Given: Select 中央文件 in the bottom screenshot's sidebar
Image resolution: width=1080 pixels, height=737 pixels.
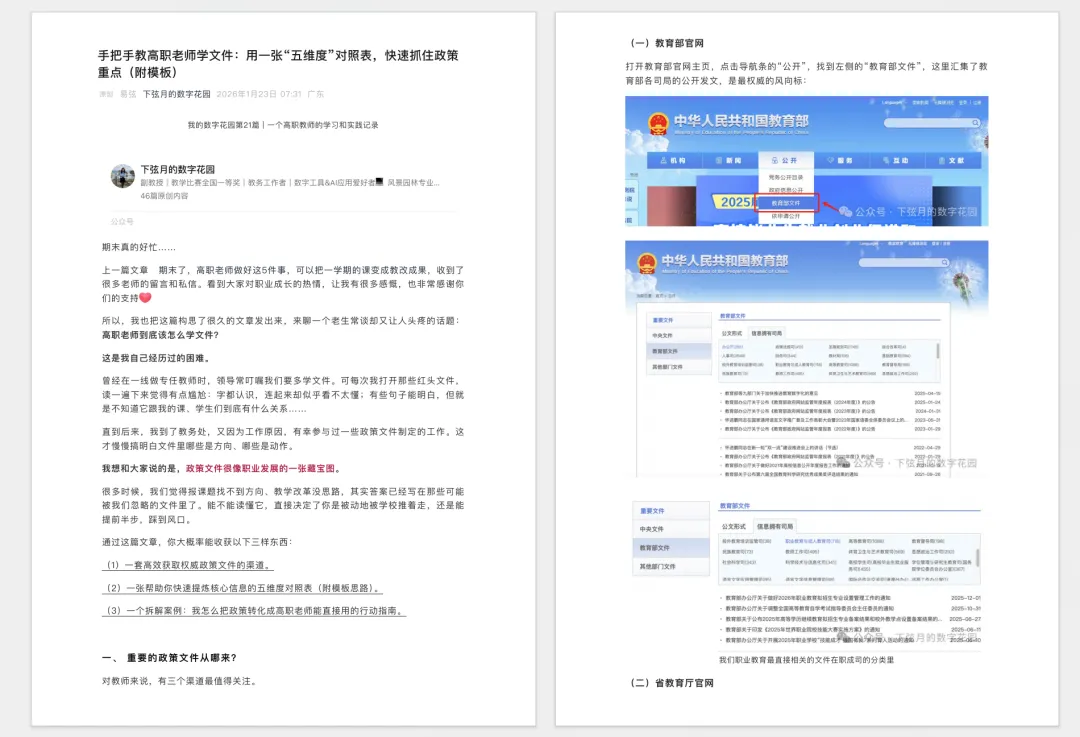Looking at the screenshot, I should coord(671,529).
